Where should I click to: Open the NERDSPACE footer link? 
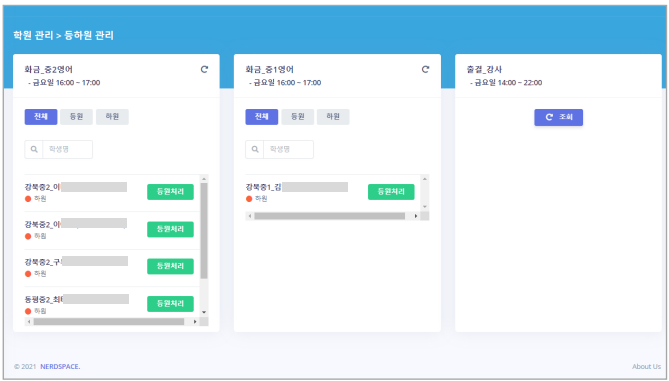(60, 366)
